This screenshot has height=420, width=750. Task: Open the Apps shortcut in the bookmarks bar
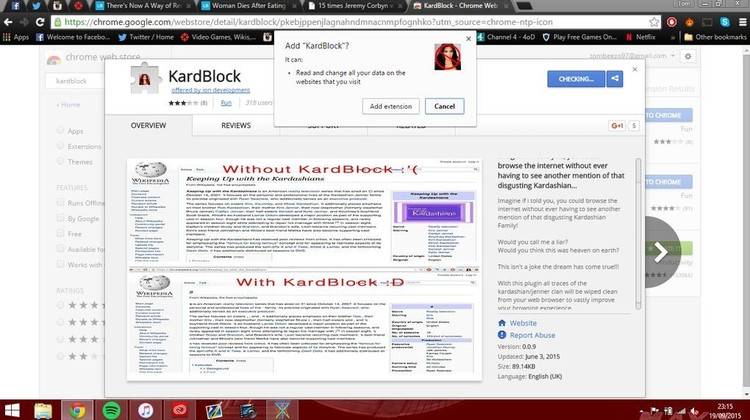[x=16, y=37]
